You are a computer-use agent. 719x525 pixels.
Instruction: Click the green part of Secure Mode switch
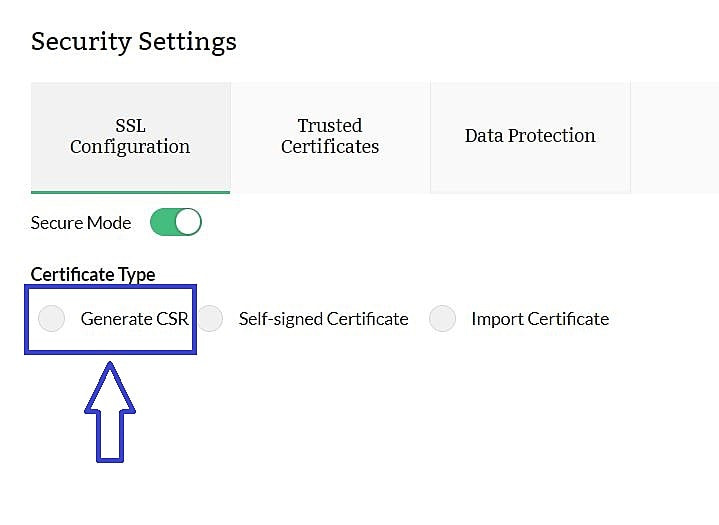pos(163,222)
